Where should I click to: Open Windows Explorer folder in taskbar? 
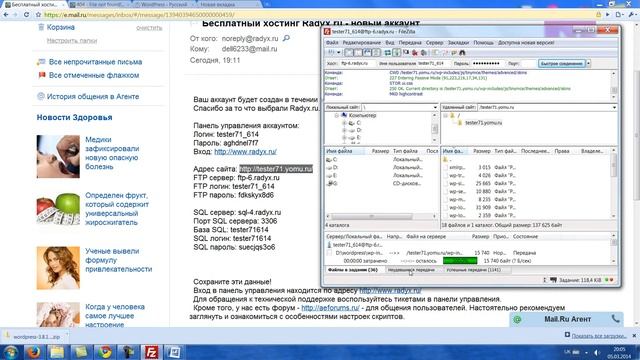tap(57, 351)
